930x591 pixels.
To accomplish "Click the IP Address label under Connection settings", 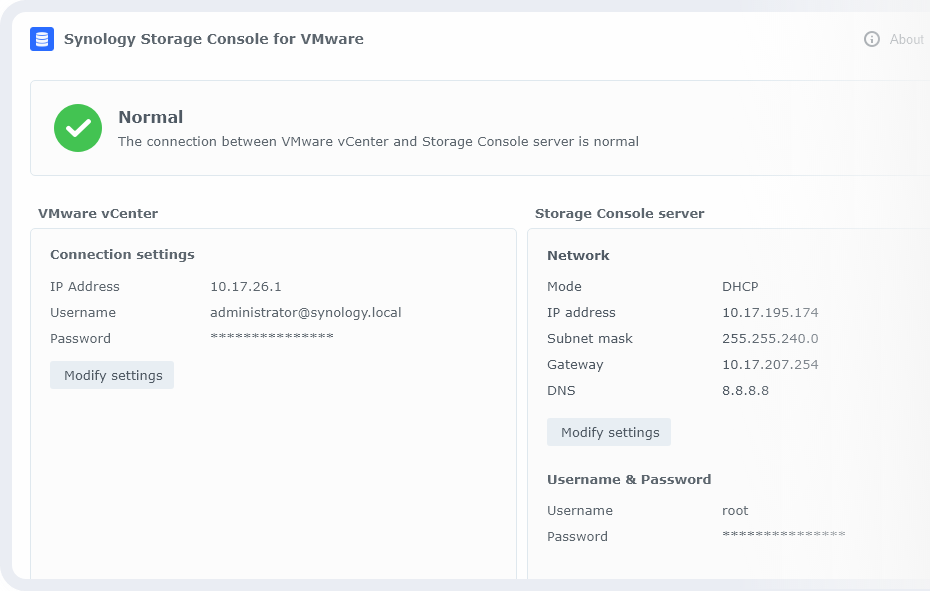I will point(85,287).
